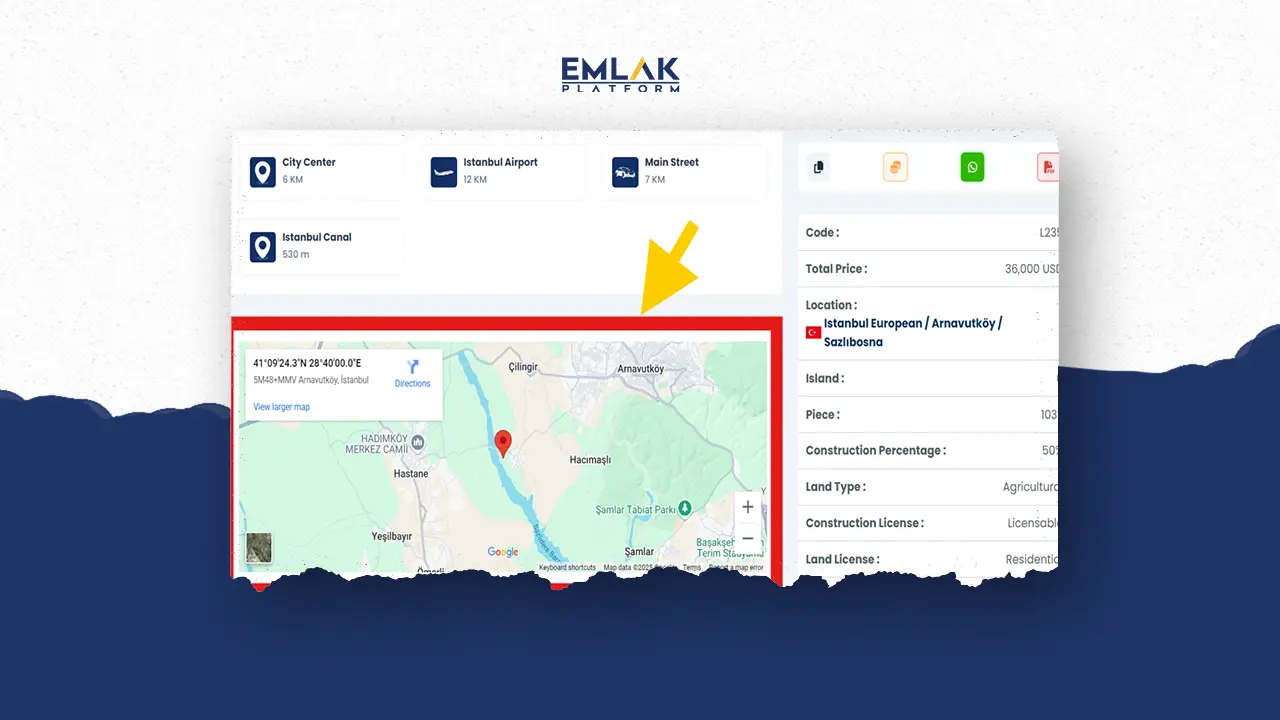Click the Land Type: row label
This screenshot has height=720, width=1280.
point(836,487)
